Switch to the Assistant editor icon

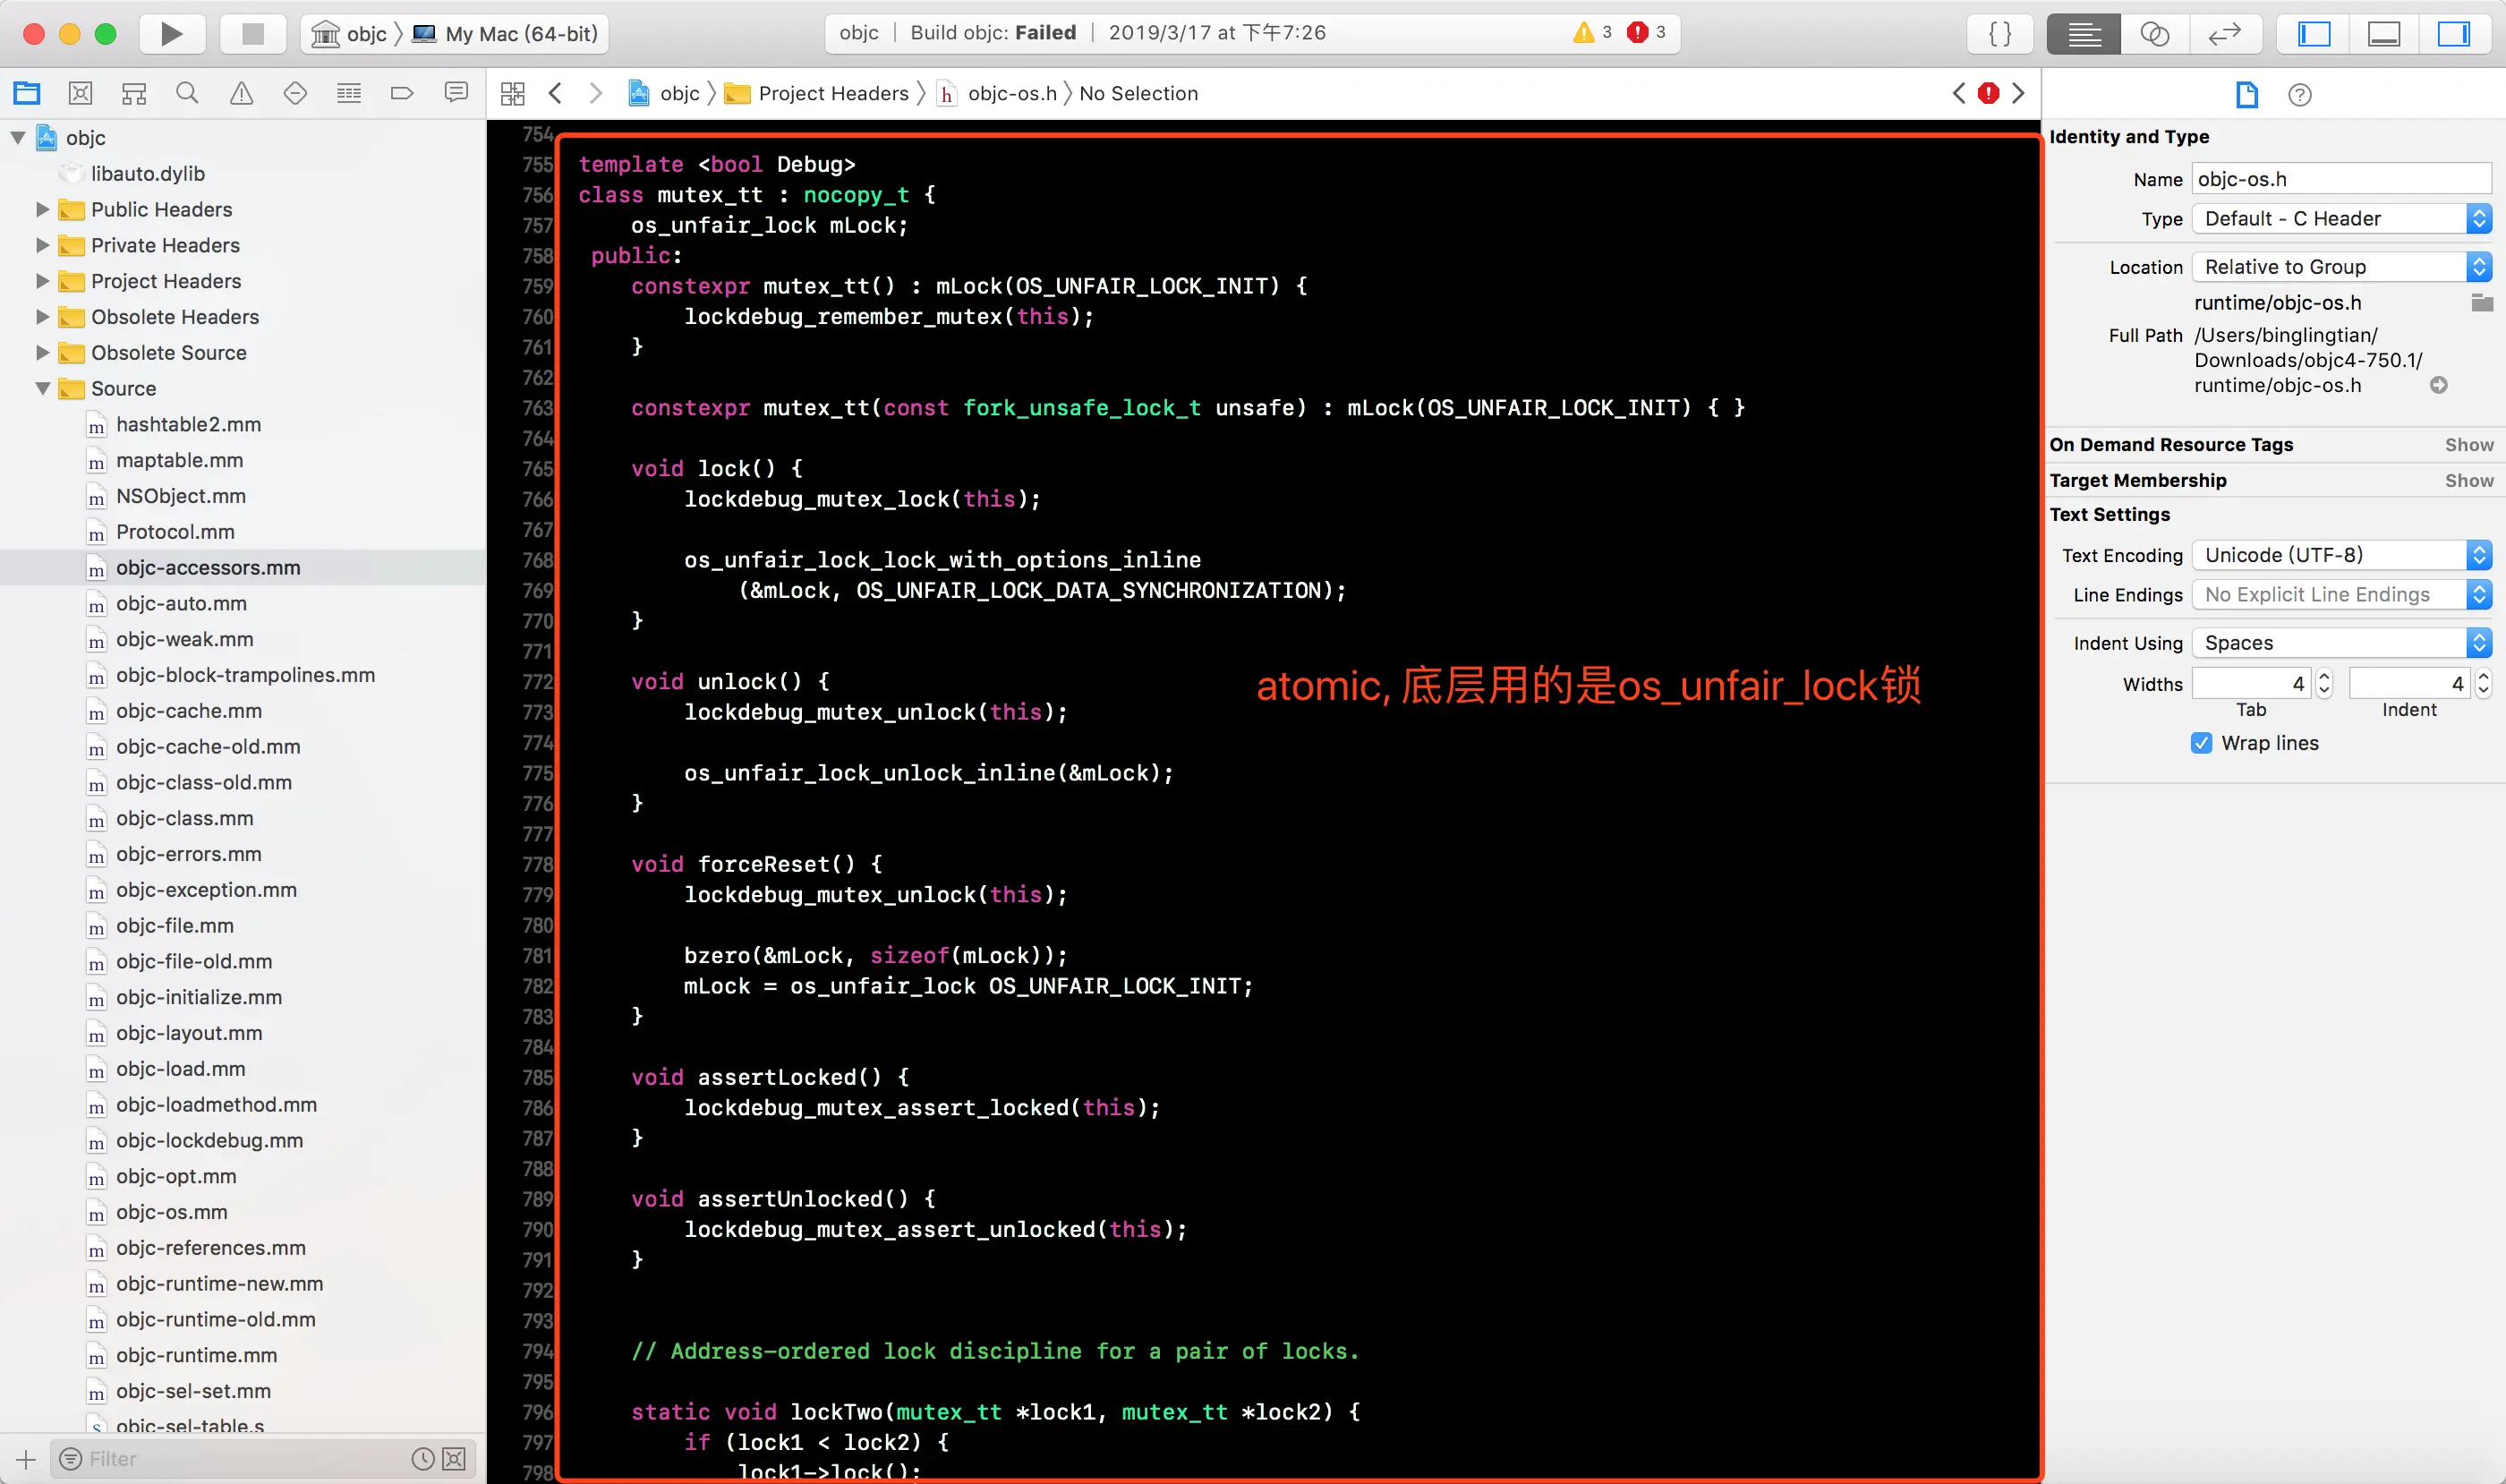point(2154,34)
